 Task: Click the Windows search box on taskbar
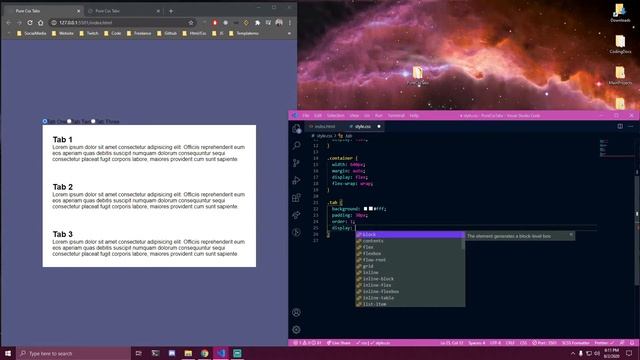point(73,353)
